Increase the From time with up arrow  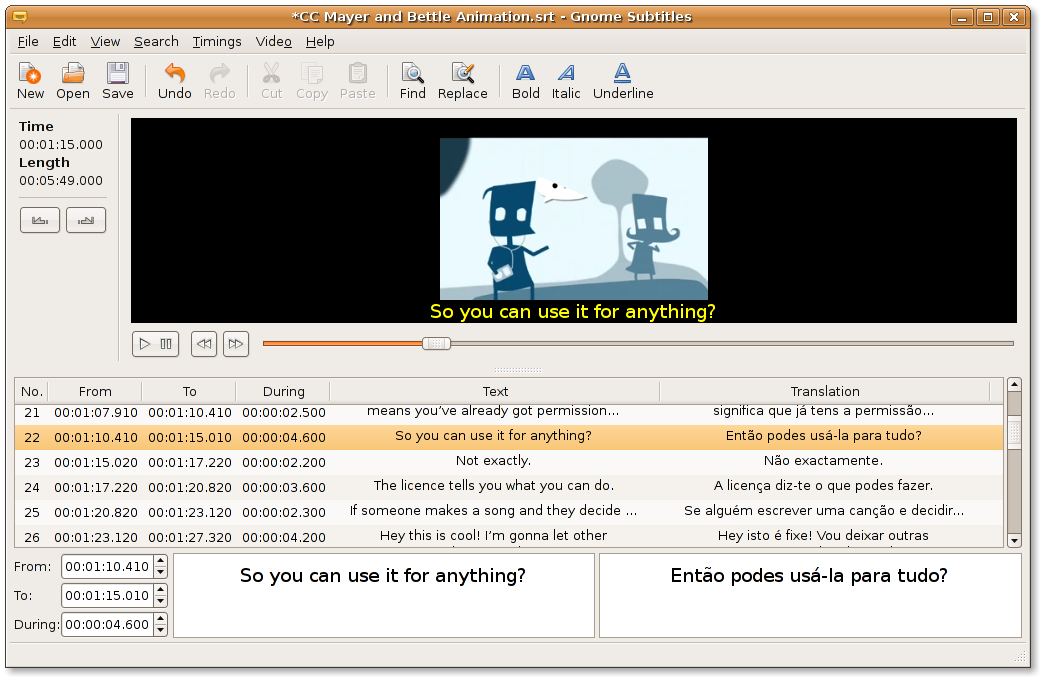coord(161,562)
